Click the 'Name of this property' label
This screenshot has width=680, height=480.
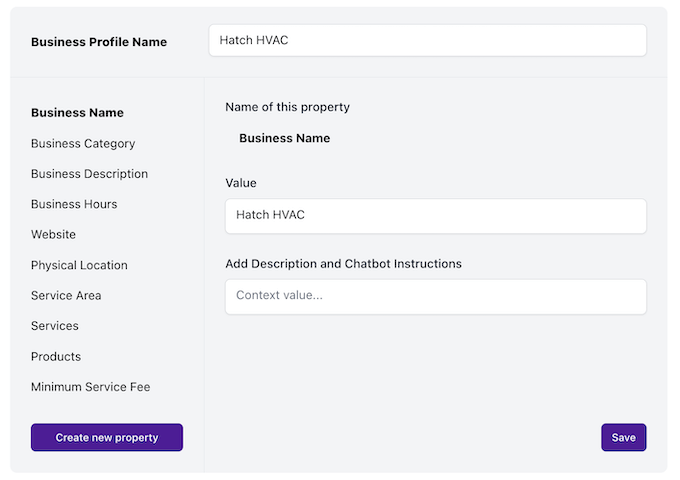click(x=287, y=107)
